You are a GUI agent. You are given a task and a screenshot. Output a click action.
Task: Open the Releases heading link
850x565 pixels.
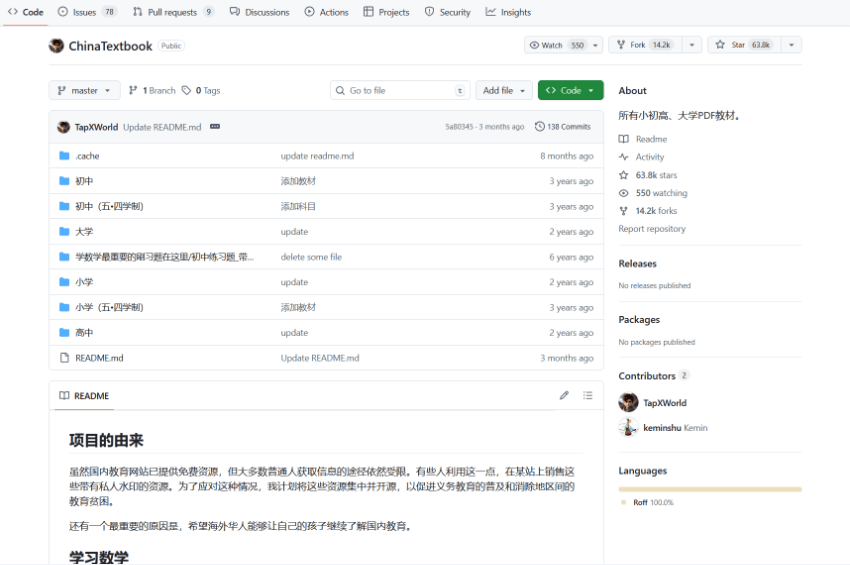(638, 264)
